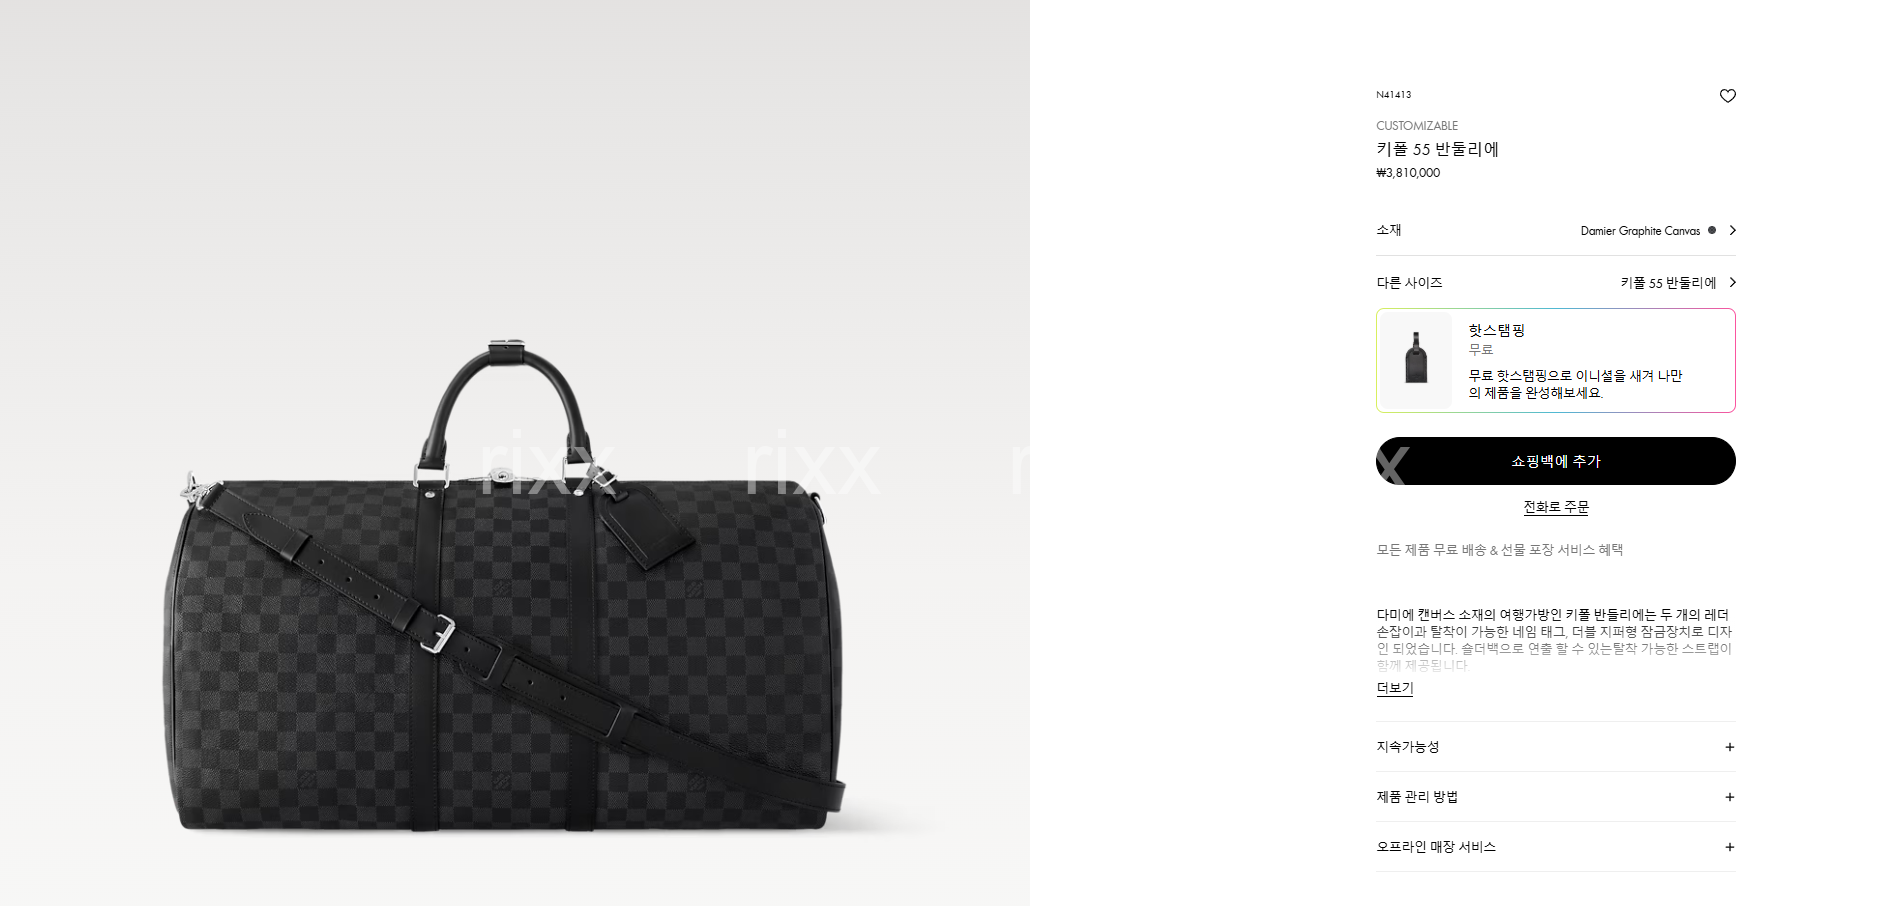
Task: Expand 오프라인 매장 서비스 plus icon
Action: tap(1729, 847)
